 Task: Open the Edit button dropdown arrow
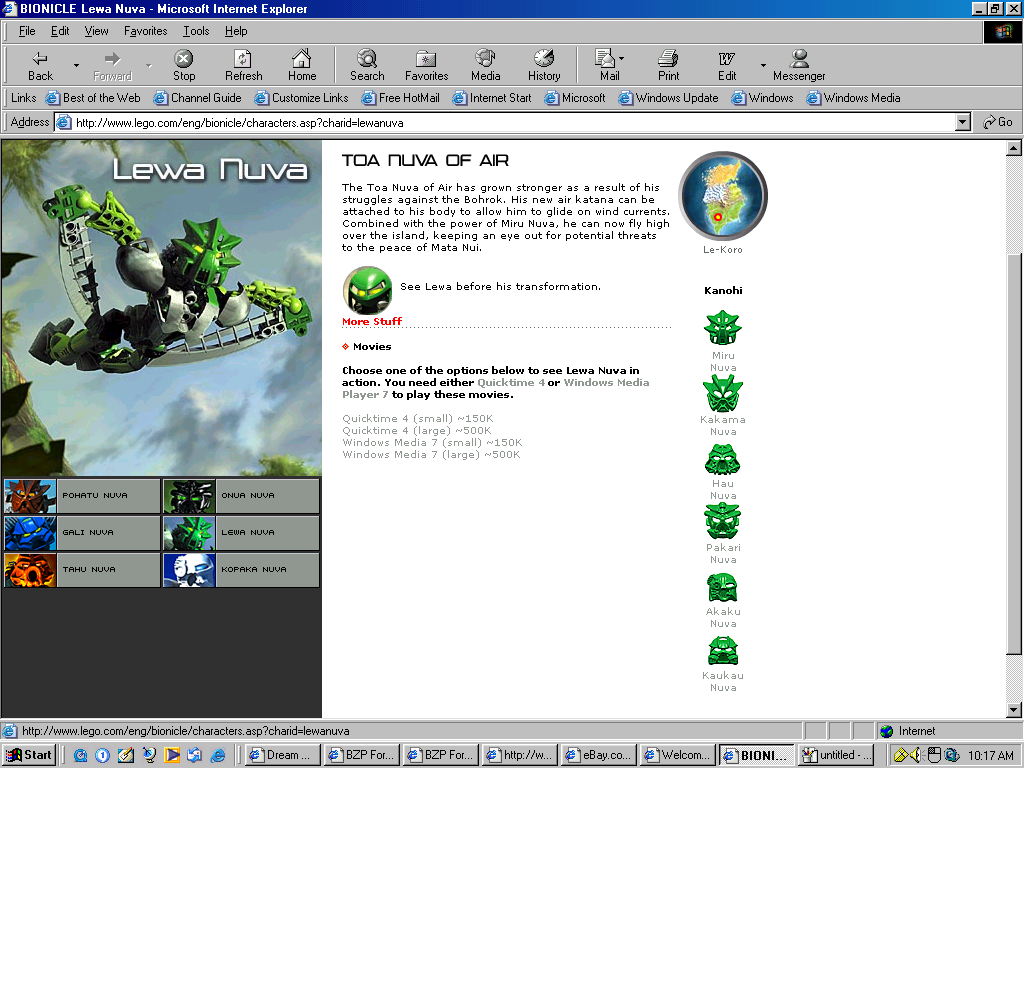tap(763, 65)
